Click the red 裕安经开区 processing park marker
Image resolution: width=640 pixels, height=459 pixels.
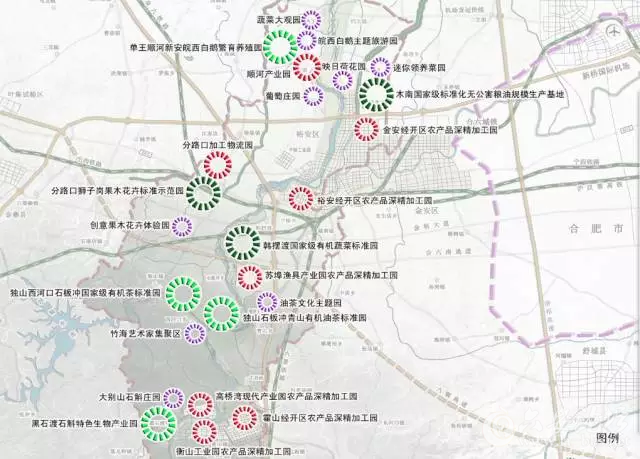pyautogui.click(x=300, y=199)
